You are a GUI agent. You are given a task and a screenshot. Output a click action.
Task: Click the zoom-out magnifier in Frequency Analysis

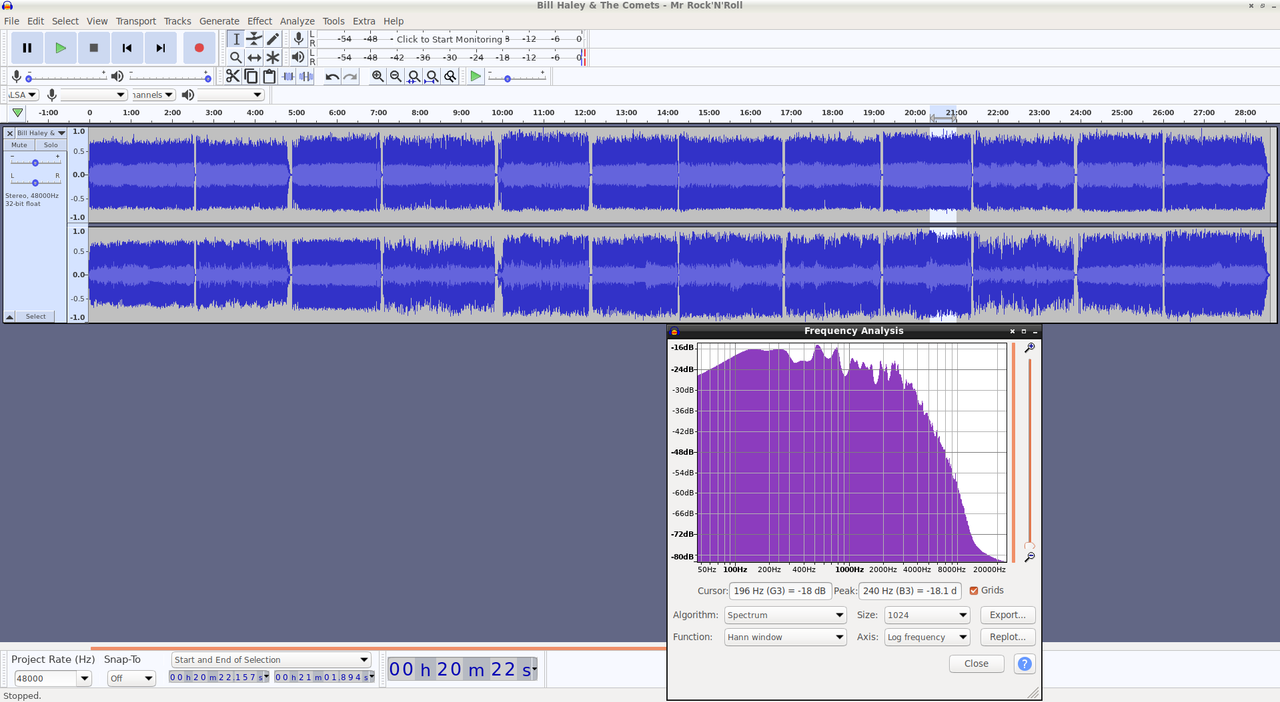click(x=1030, y=557)
